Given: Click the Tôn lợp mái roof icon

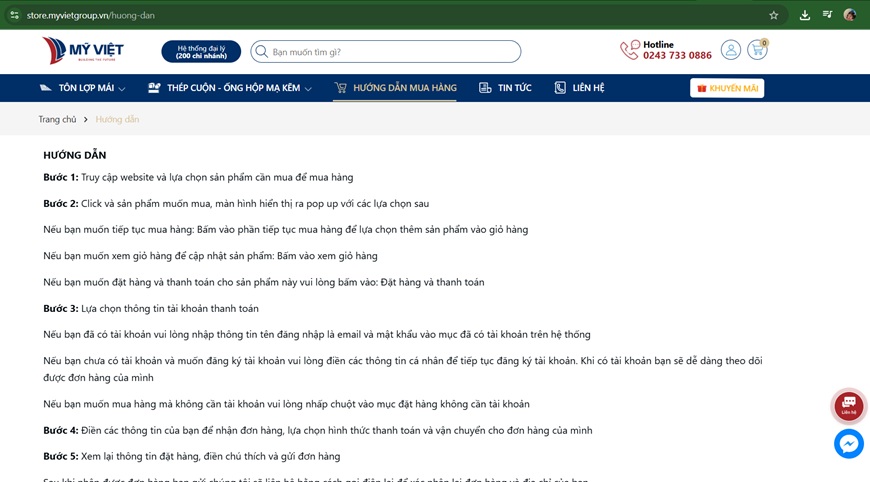Looking at the screenshot, I should 45,88.
